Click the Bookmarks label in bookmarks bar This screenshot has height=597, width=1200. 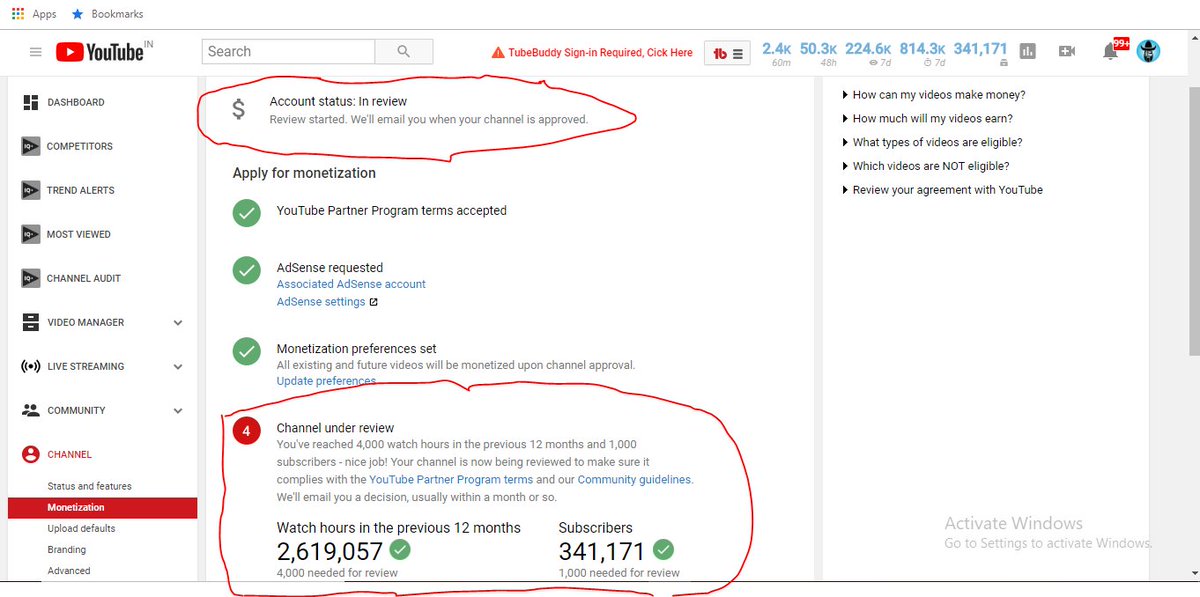[x=117, y=14]
